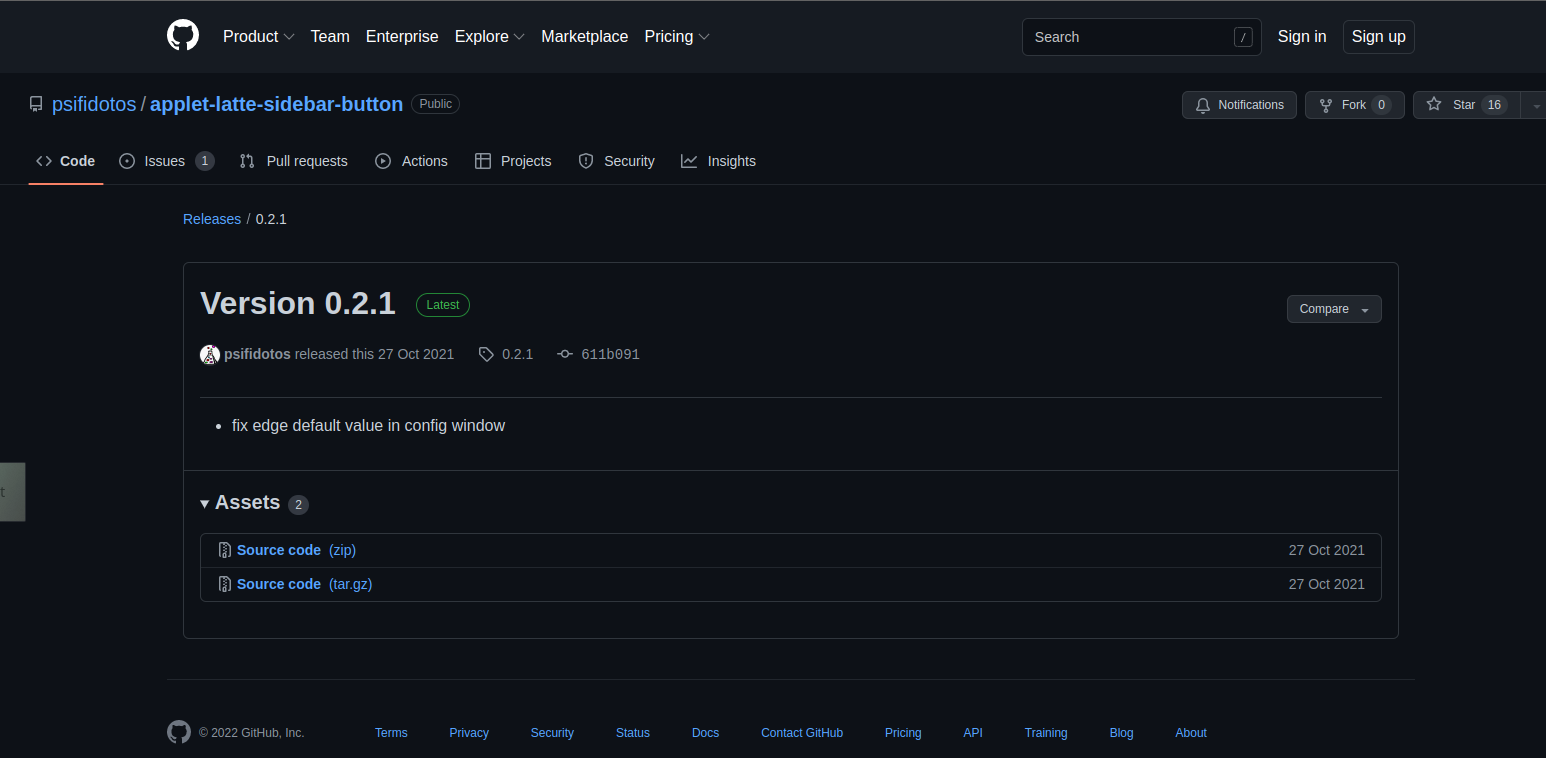1546x758 pixels.
Task: Click the repository icon beside psifidotos
Action: pos(36,104)
